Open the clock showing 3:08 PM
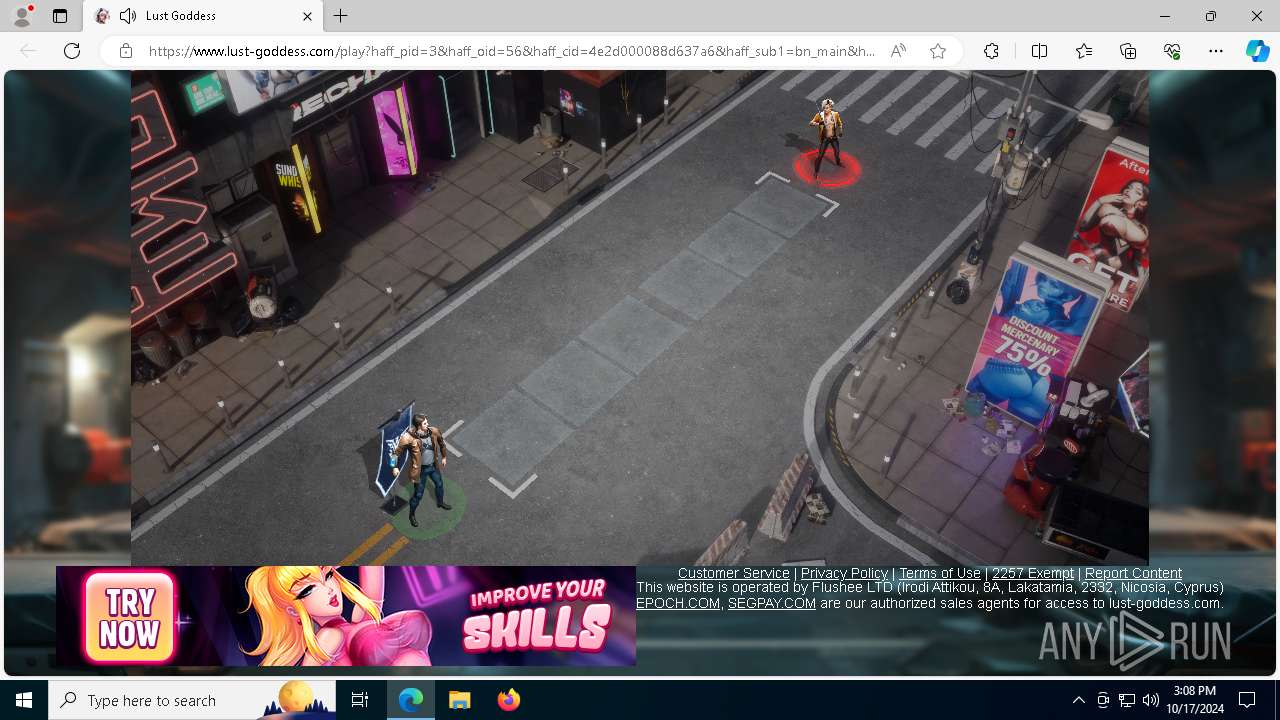Screen dimensions: 1280x720 (x=1194, y=700)
